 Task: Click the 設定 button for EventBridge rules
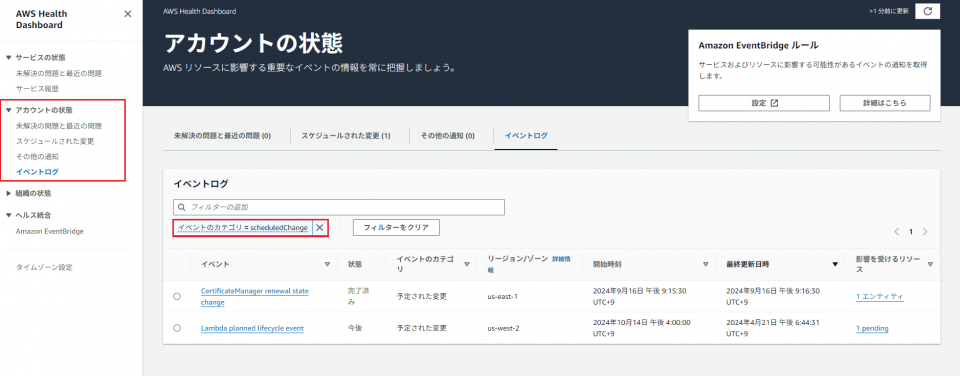[x=763, y=103]
